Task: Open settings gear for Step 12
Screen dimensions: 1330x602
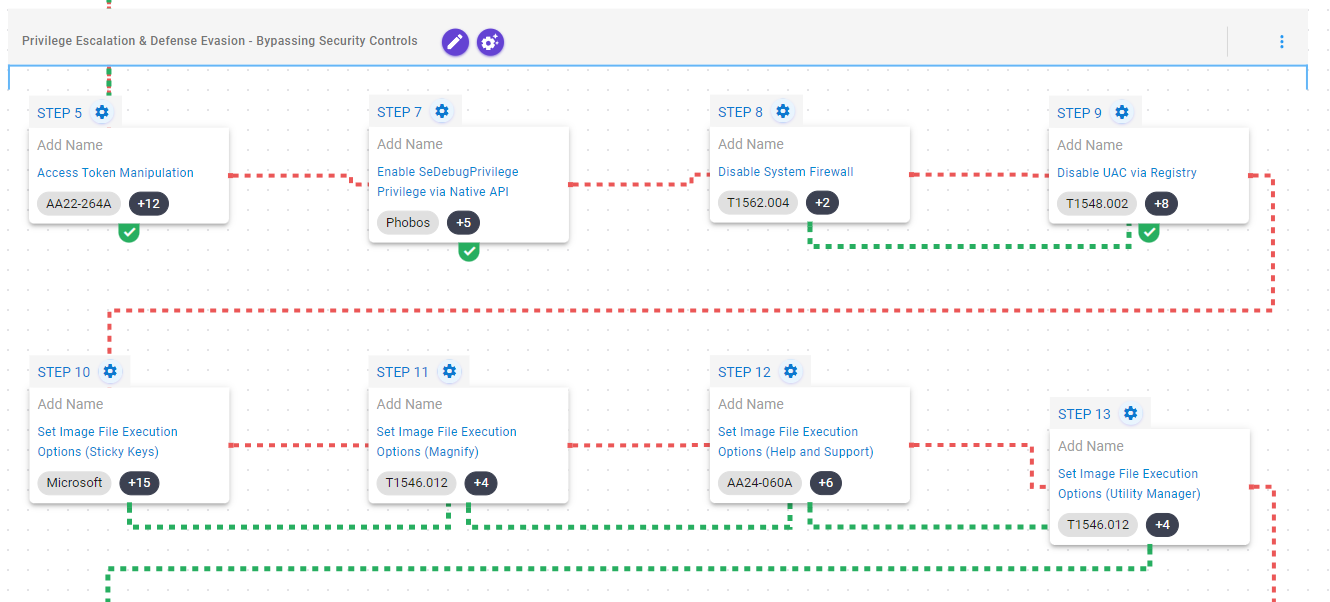Action: tap(791, 372)
